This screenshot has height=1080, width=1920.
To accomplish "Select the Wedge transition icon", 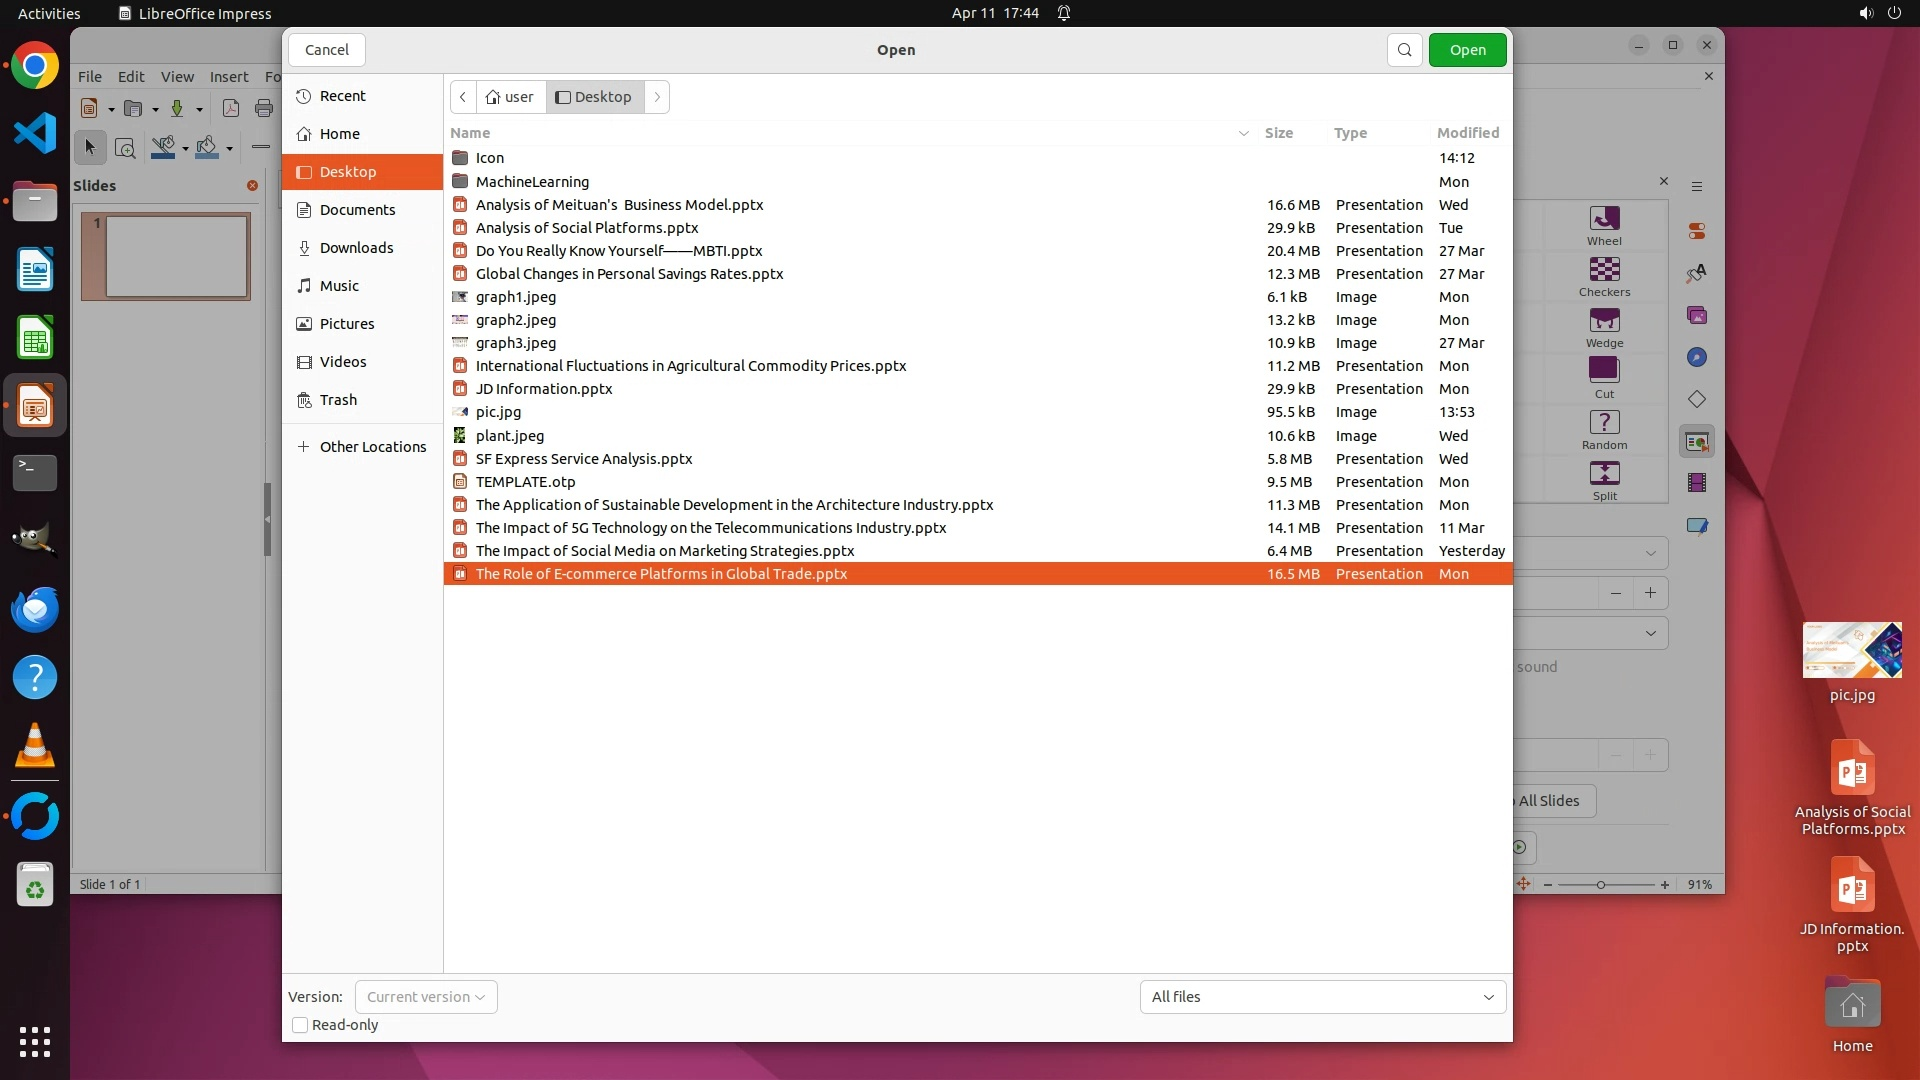I will click(x=1604, y=321).
